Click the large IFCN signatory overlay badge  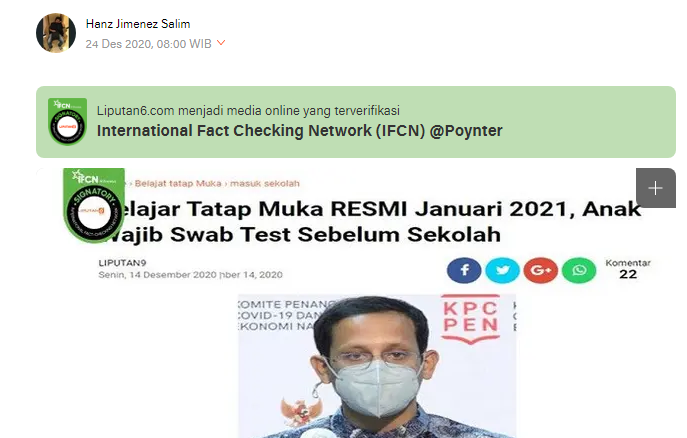94,205
